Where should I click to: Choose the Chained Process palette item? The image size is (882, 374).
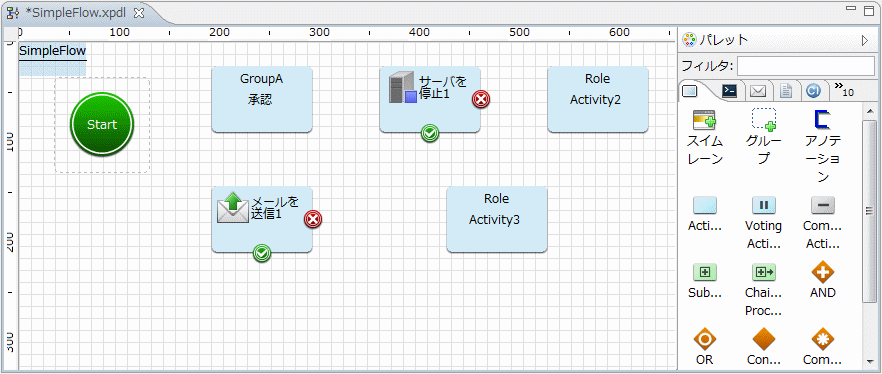[764, 273]
